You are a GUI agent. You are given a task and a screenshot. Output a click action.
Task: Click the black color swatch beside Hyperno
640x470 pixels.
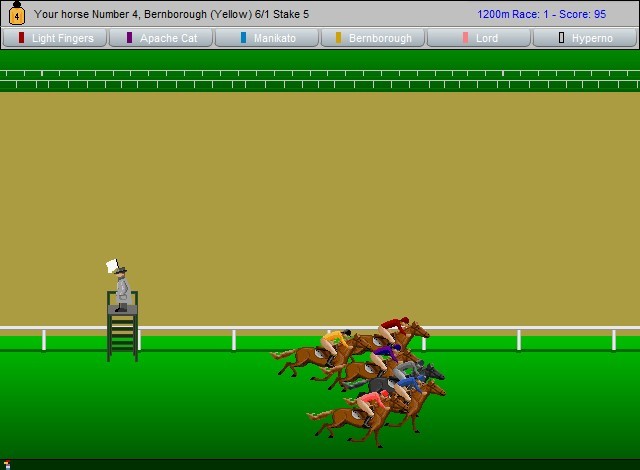pos(561,38)
